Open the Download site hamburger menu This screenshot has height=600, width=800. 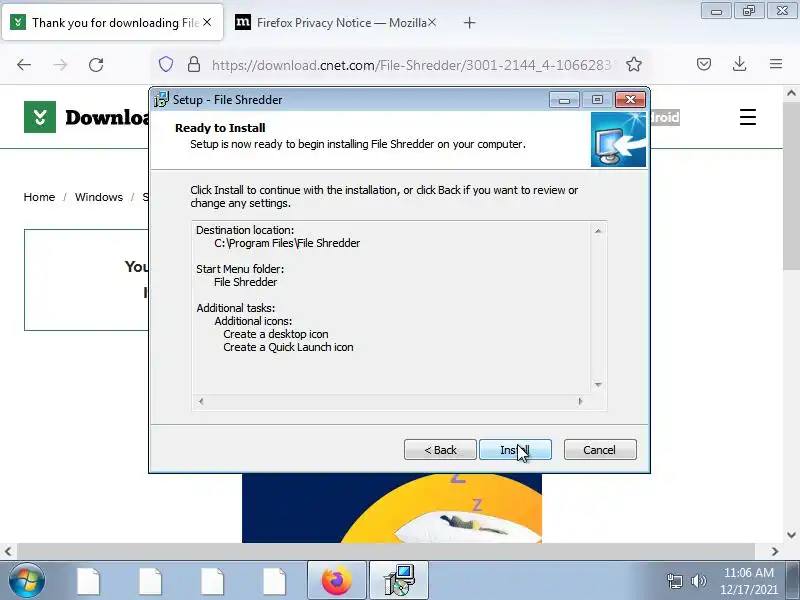(747, 117)
